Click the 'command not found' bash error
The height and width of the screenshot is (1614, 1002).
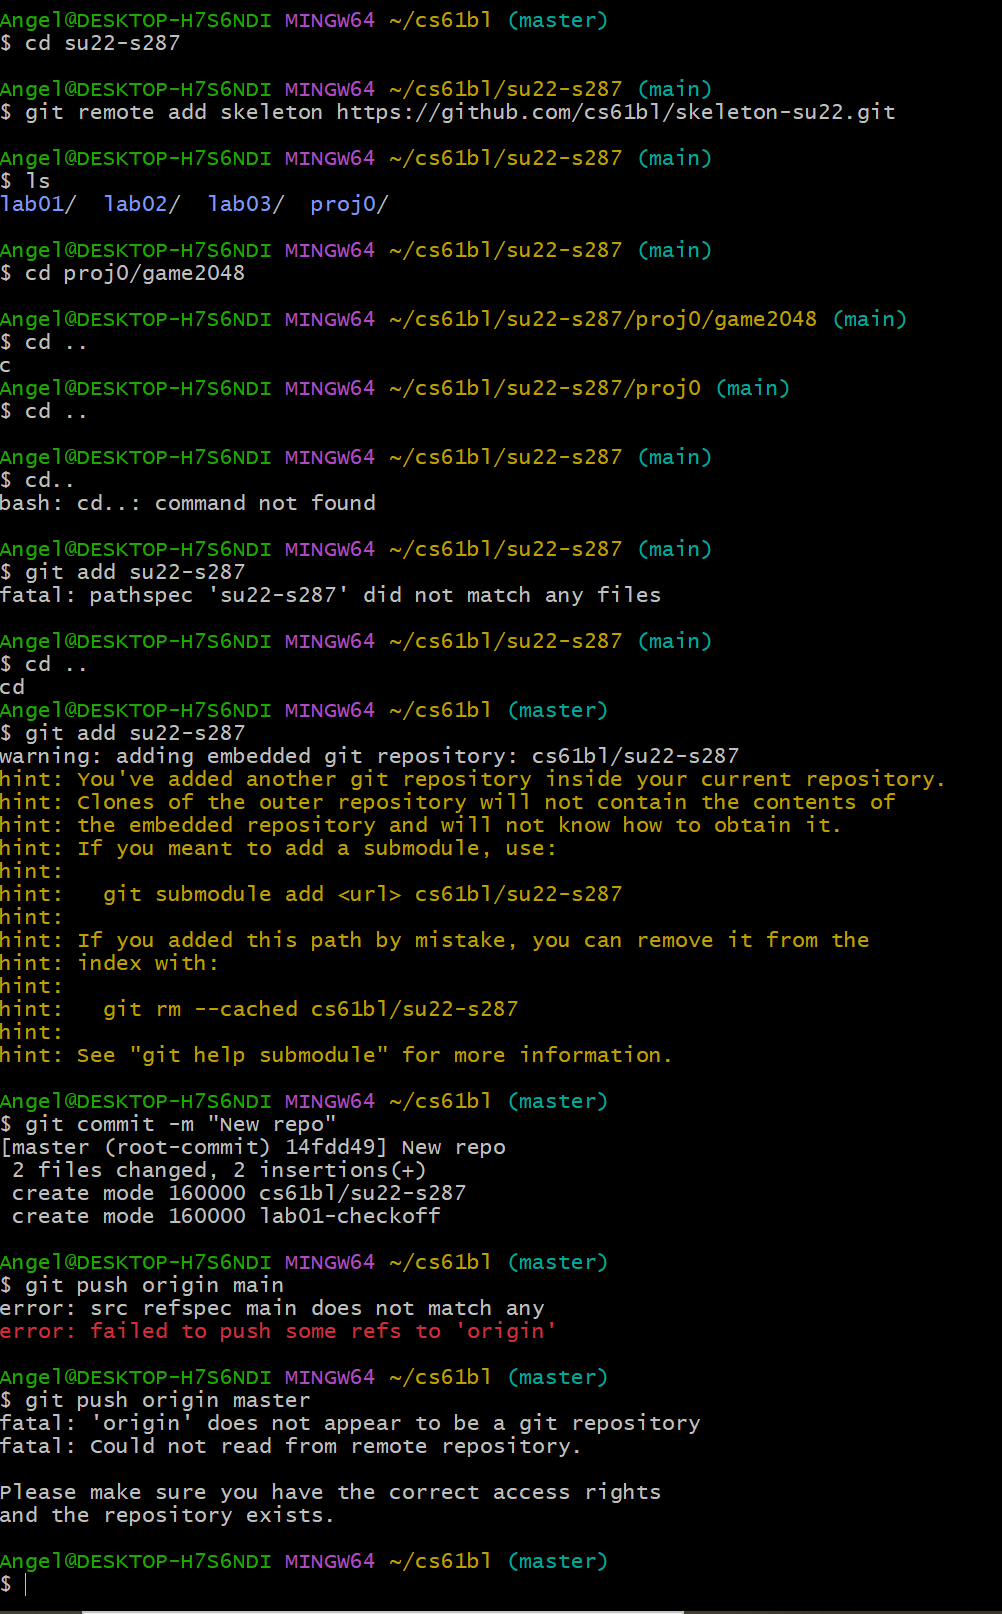tap(265, 503)
